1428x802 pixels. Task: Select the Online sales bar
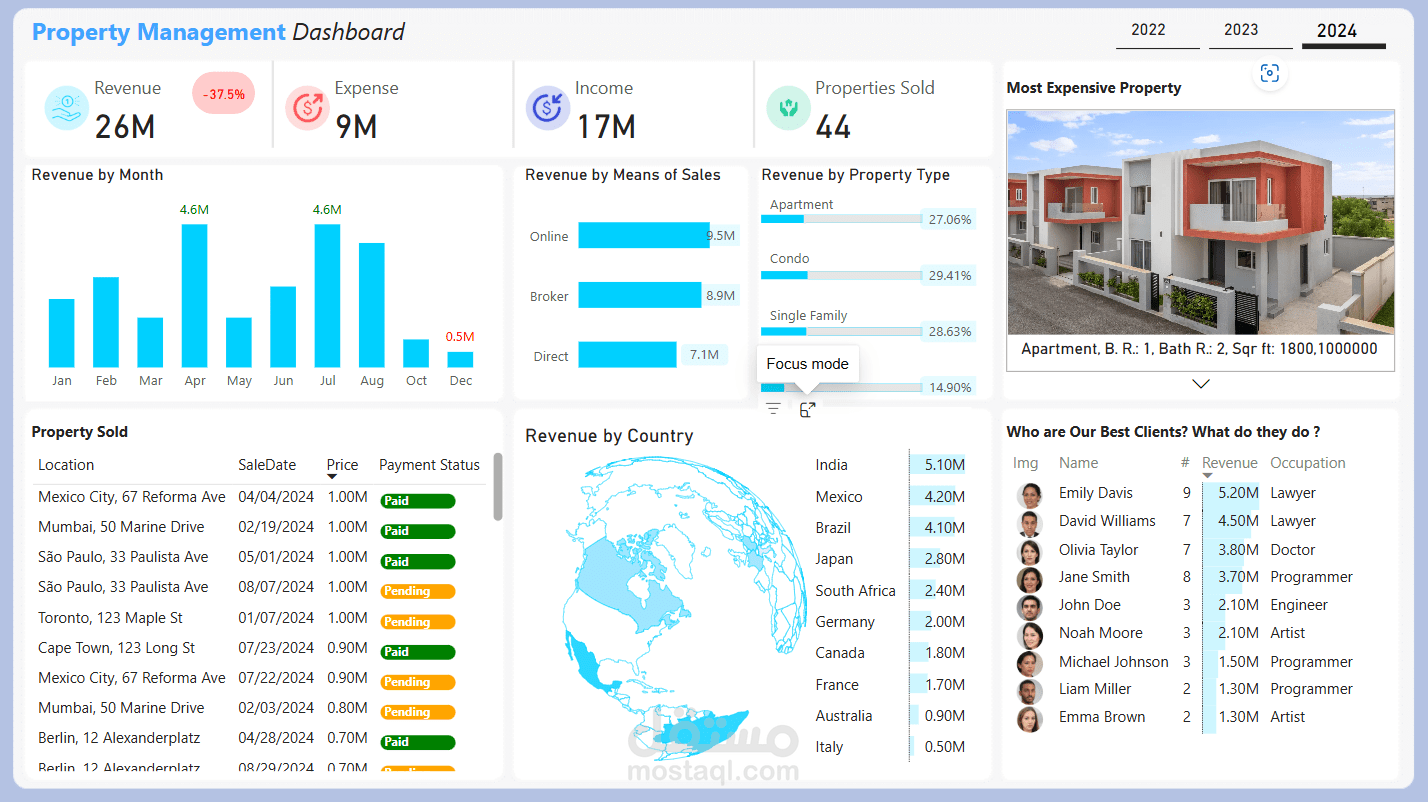pos(644,236)
